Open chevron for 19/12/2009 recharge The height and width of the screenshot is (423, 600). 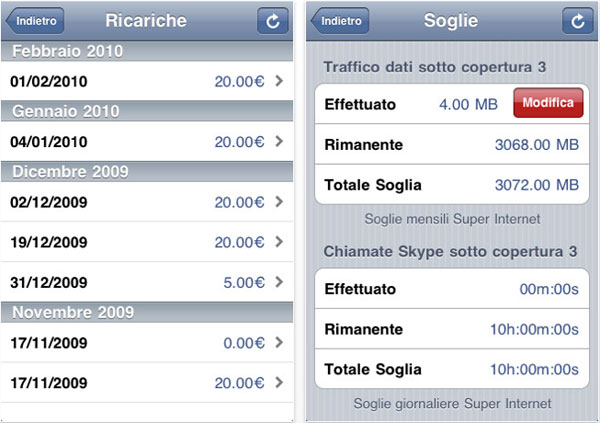point(279,242)
